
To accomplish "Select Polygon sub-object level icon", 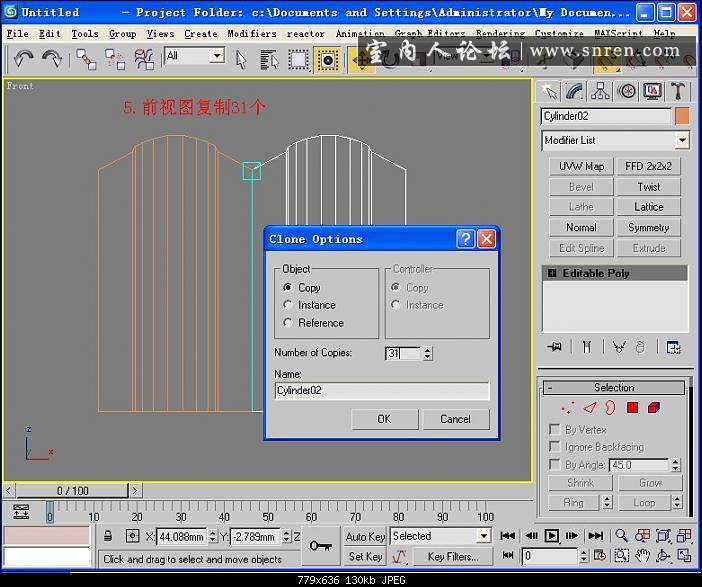I will pyautogui.click(x=632, y=408).
